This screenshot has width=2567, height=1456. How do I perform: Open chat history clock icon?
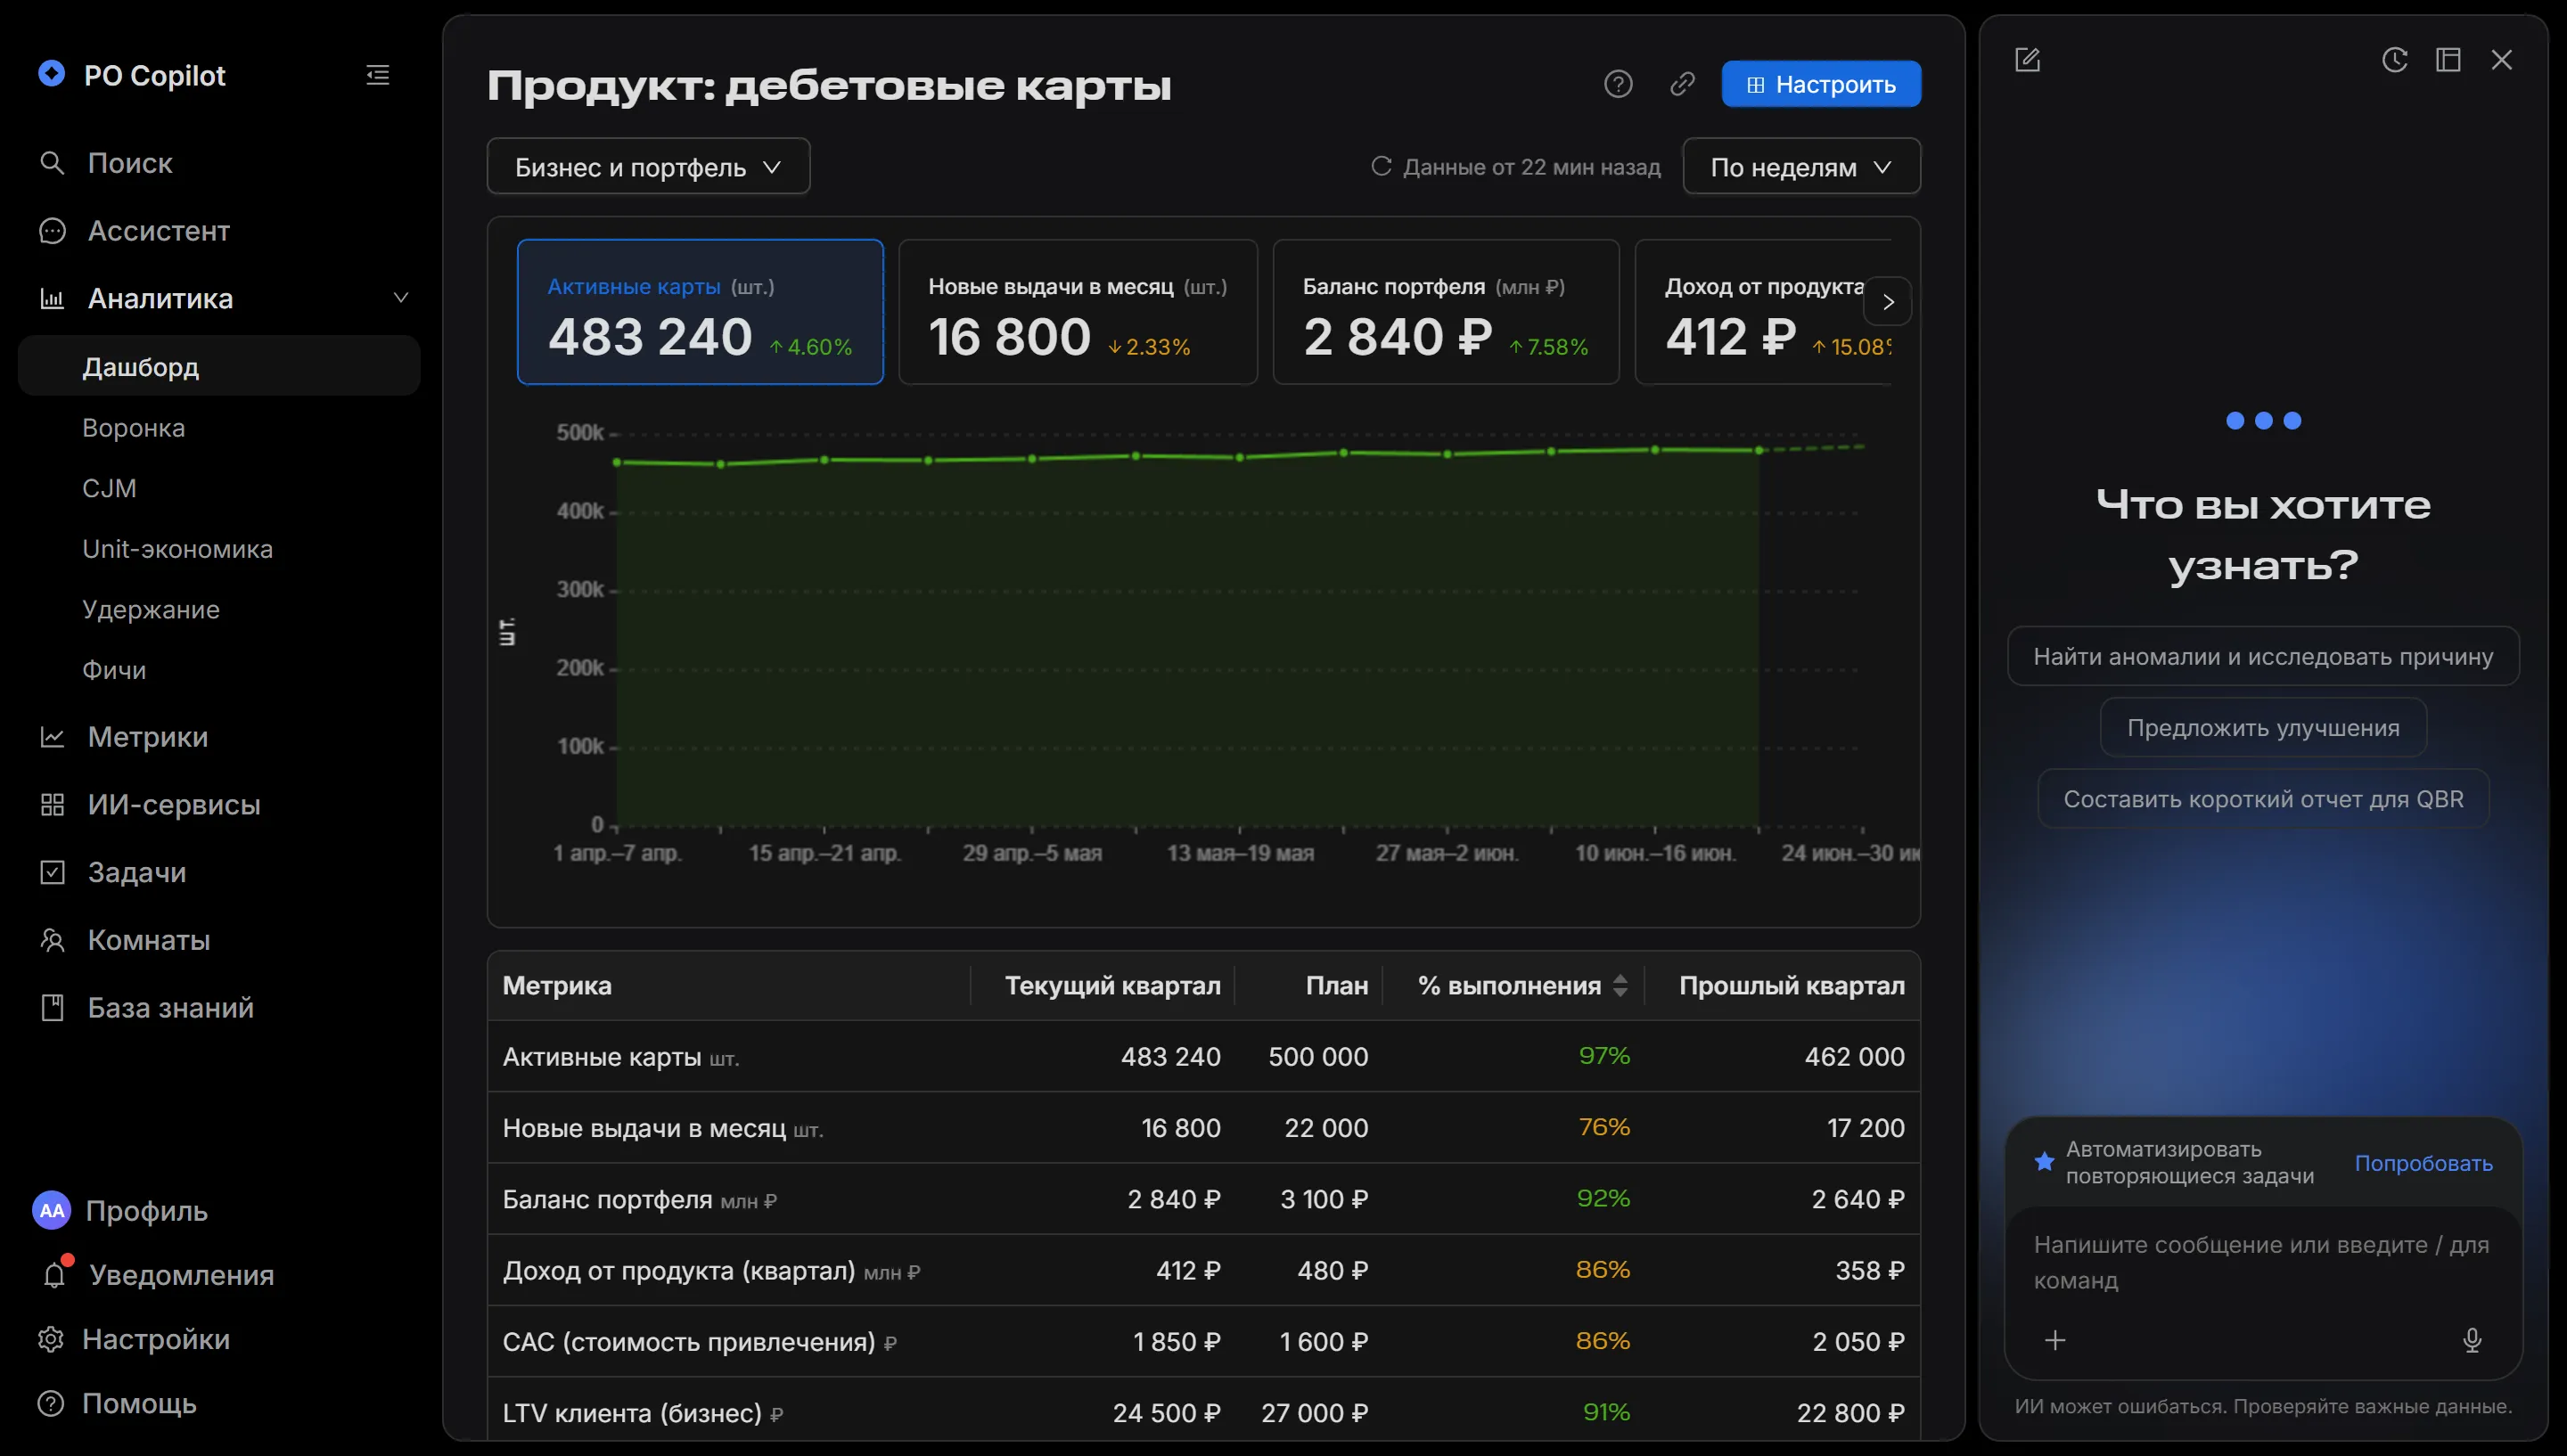2394,60
